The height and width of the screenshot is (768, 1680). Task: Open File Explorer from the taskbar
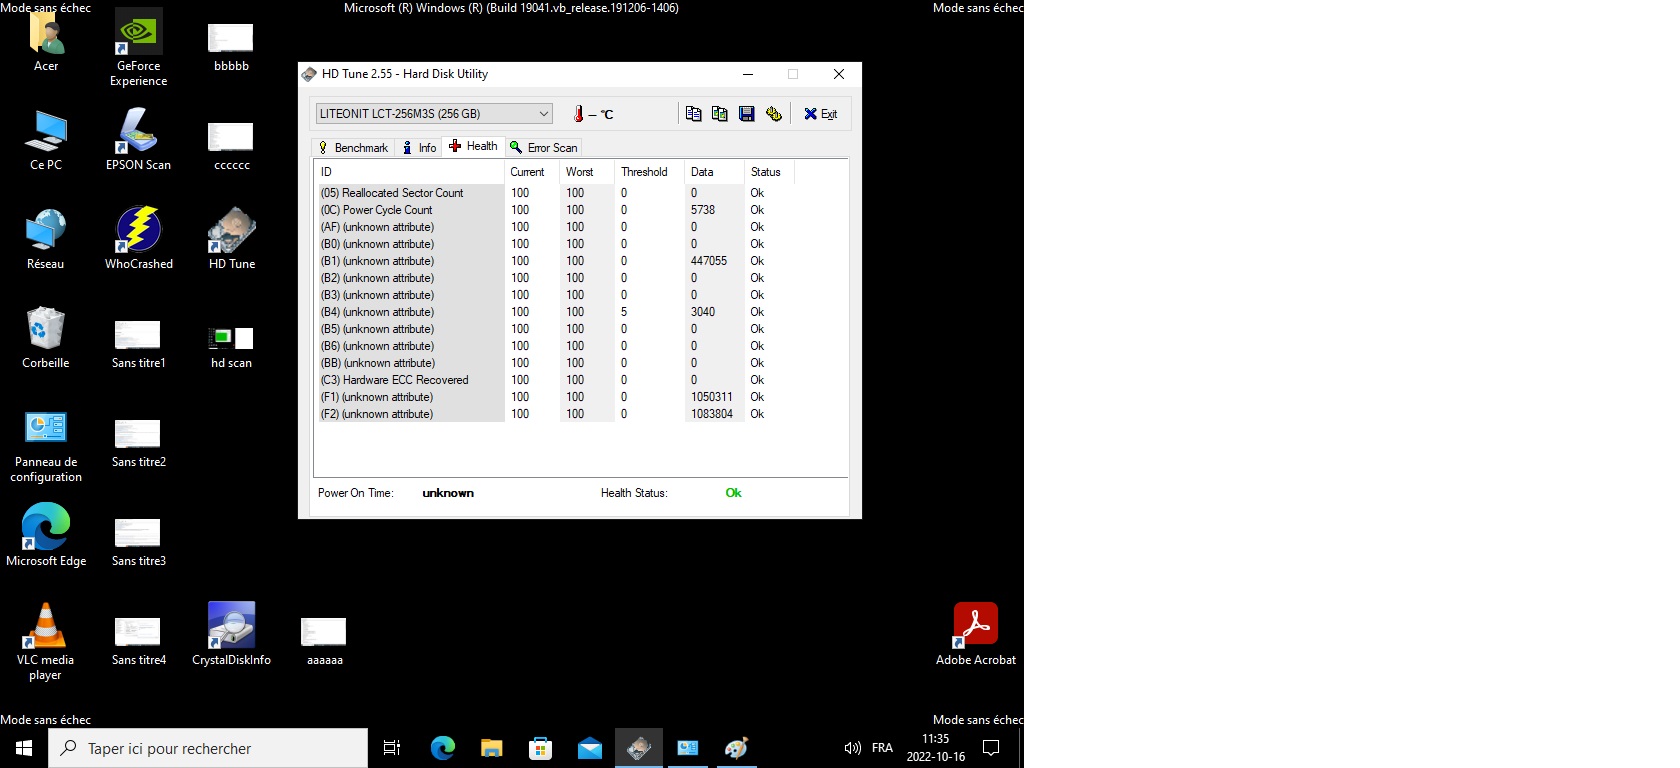click(491, 748)
